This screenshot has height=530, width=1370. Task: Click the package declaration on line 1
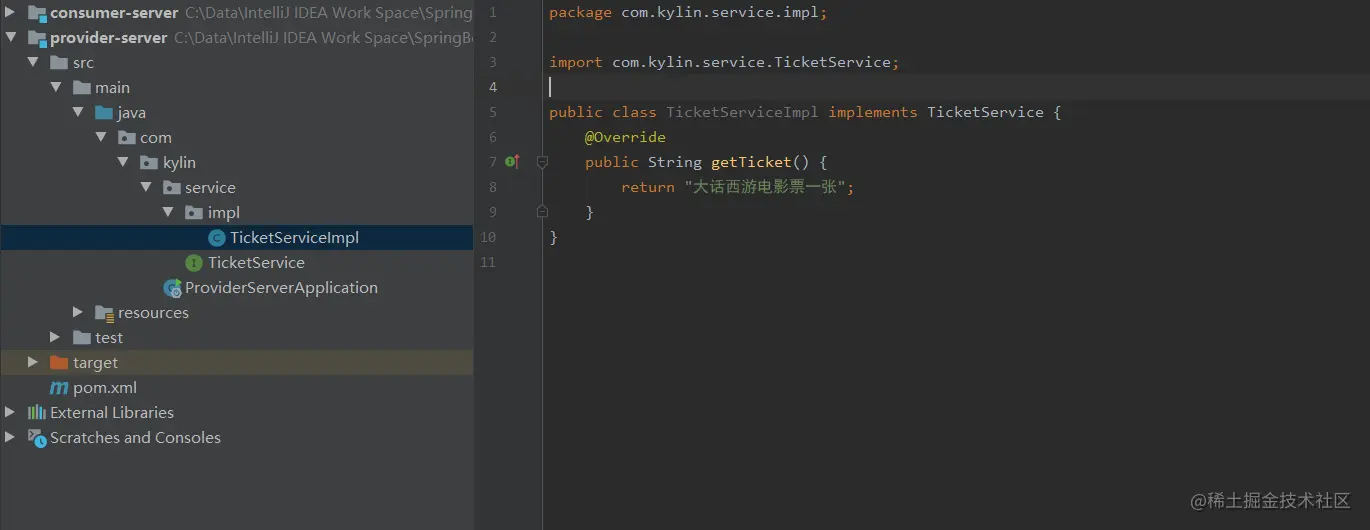(x=688, y=13)
